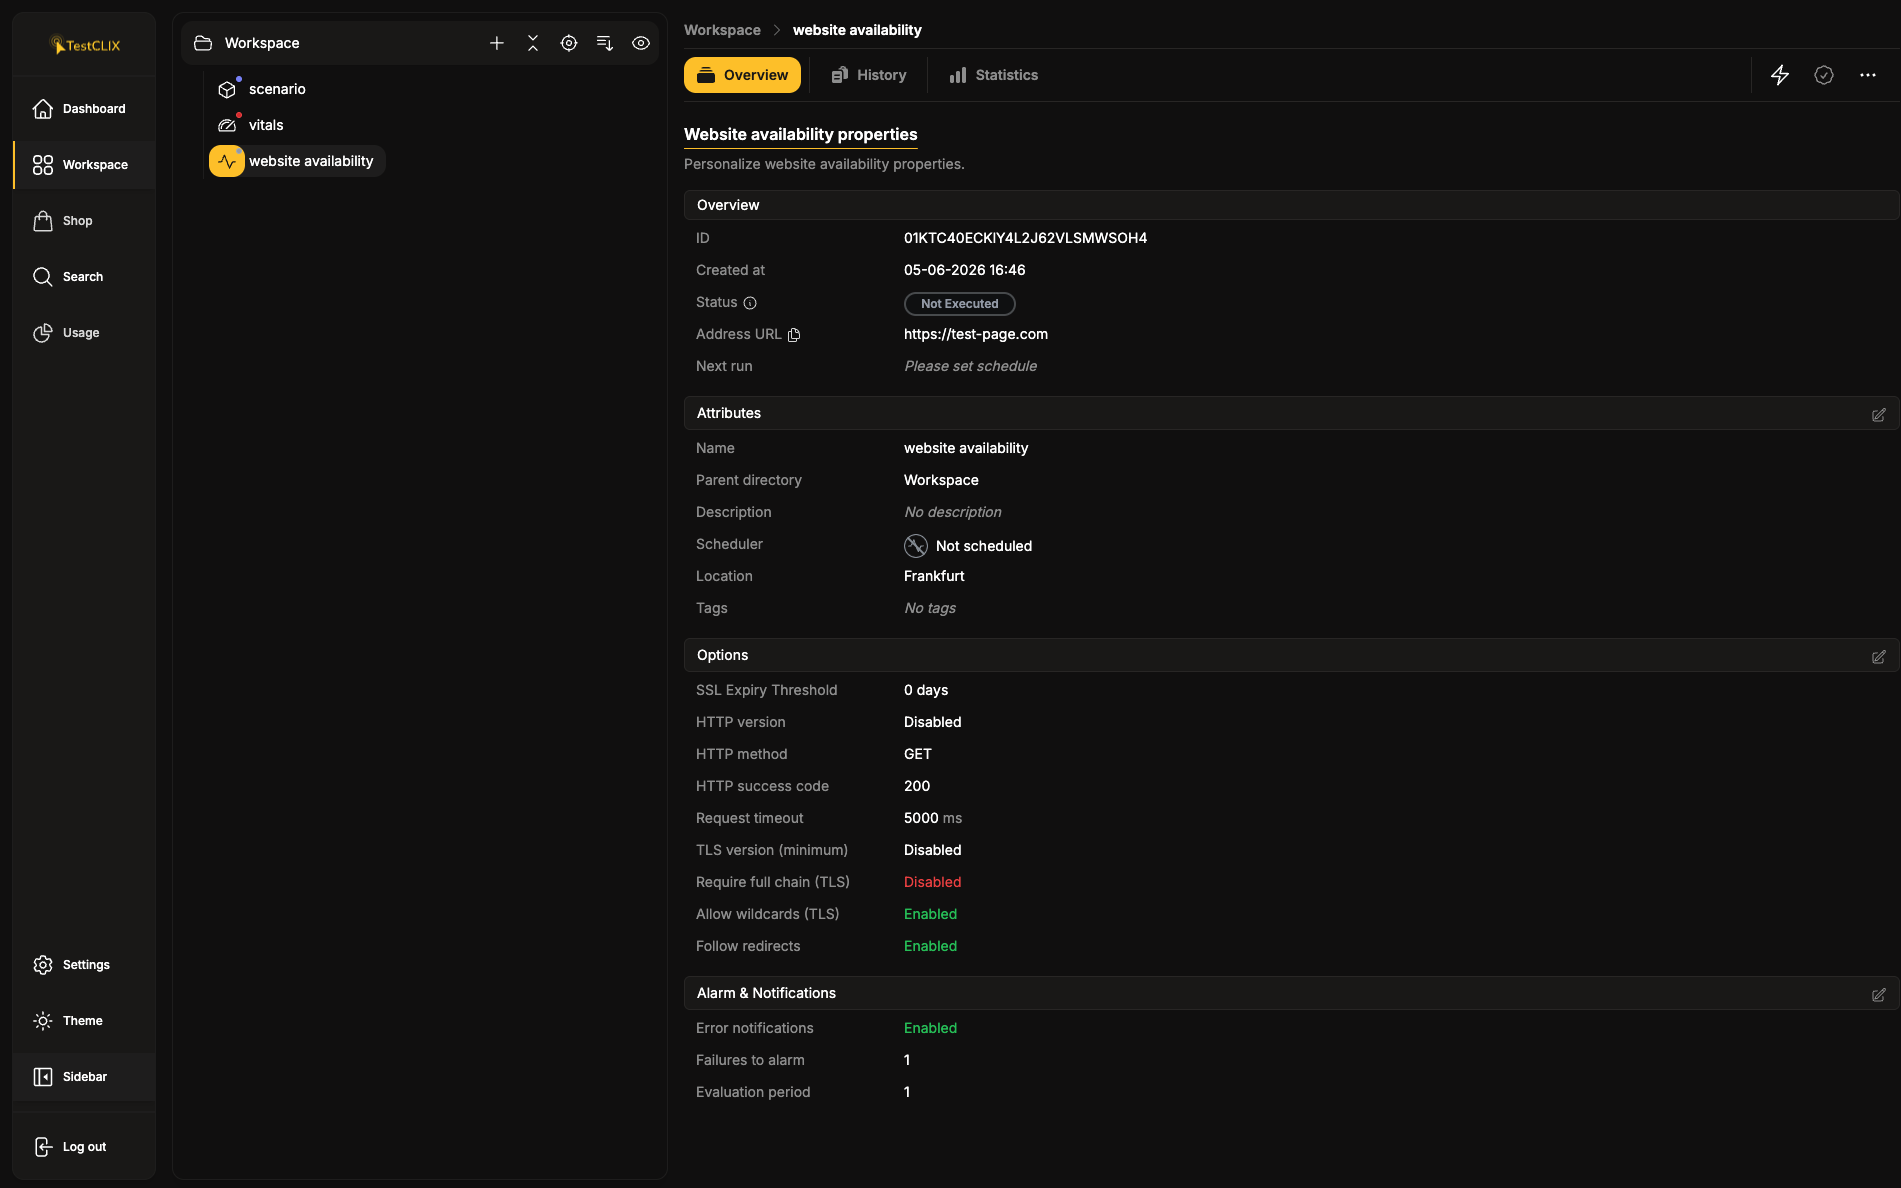
Task: Click the Not scheduled icon
Action: (x=916, y=545)
